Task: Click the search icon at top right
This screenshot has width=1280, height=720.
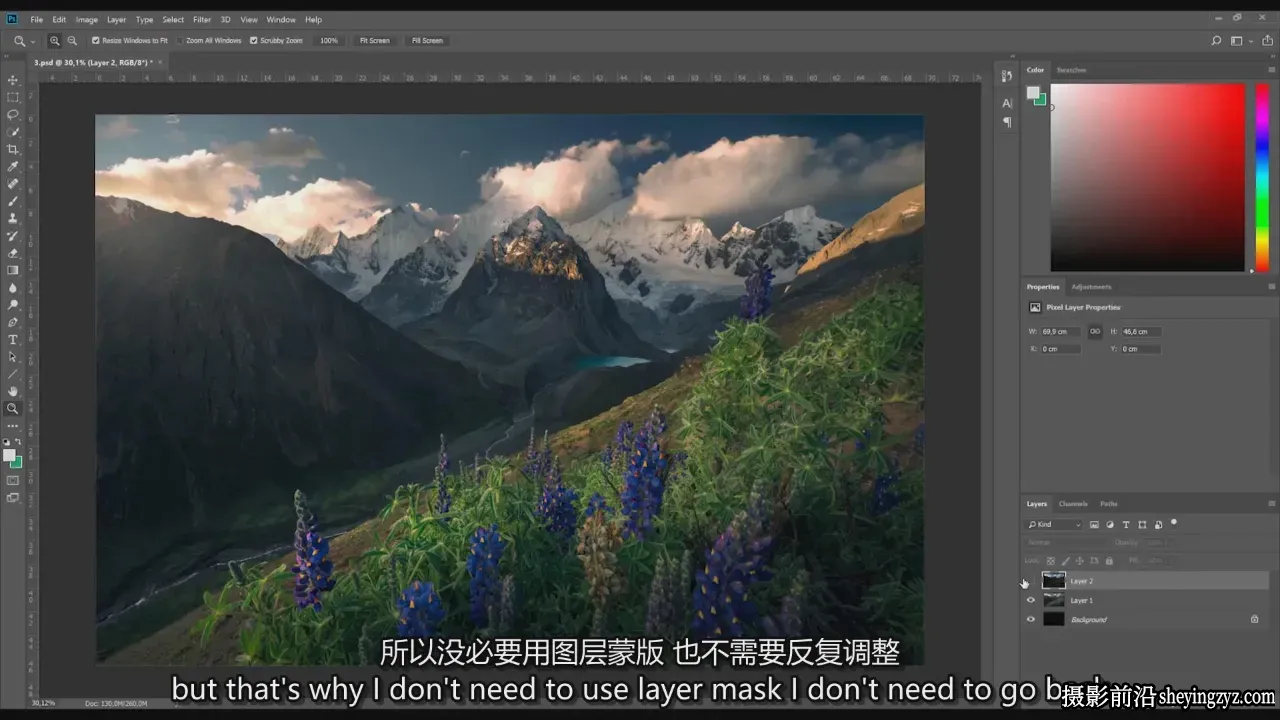Action: point(1216,41)
